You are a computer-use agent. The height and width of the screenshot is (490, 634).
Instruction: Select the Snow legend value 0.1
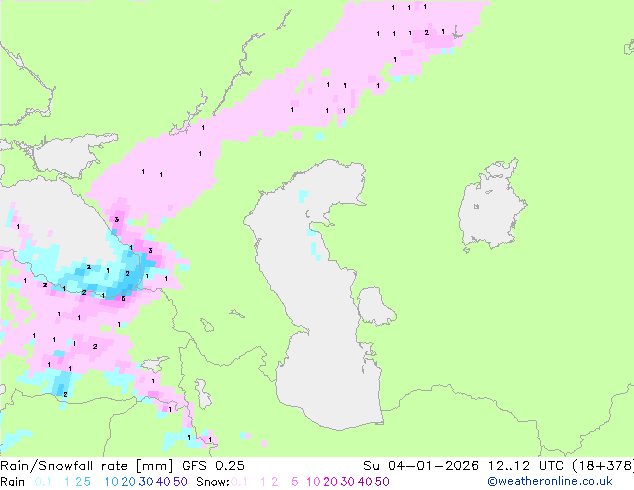(239, 482)
